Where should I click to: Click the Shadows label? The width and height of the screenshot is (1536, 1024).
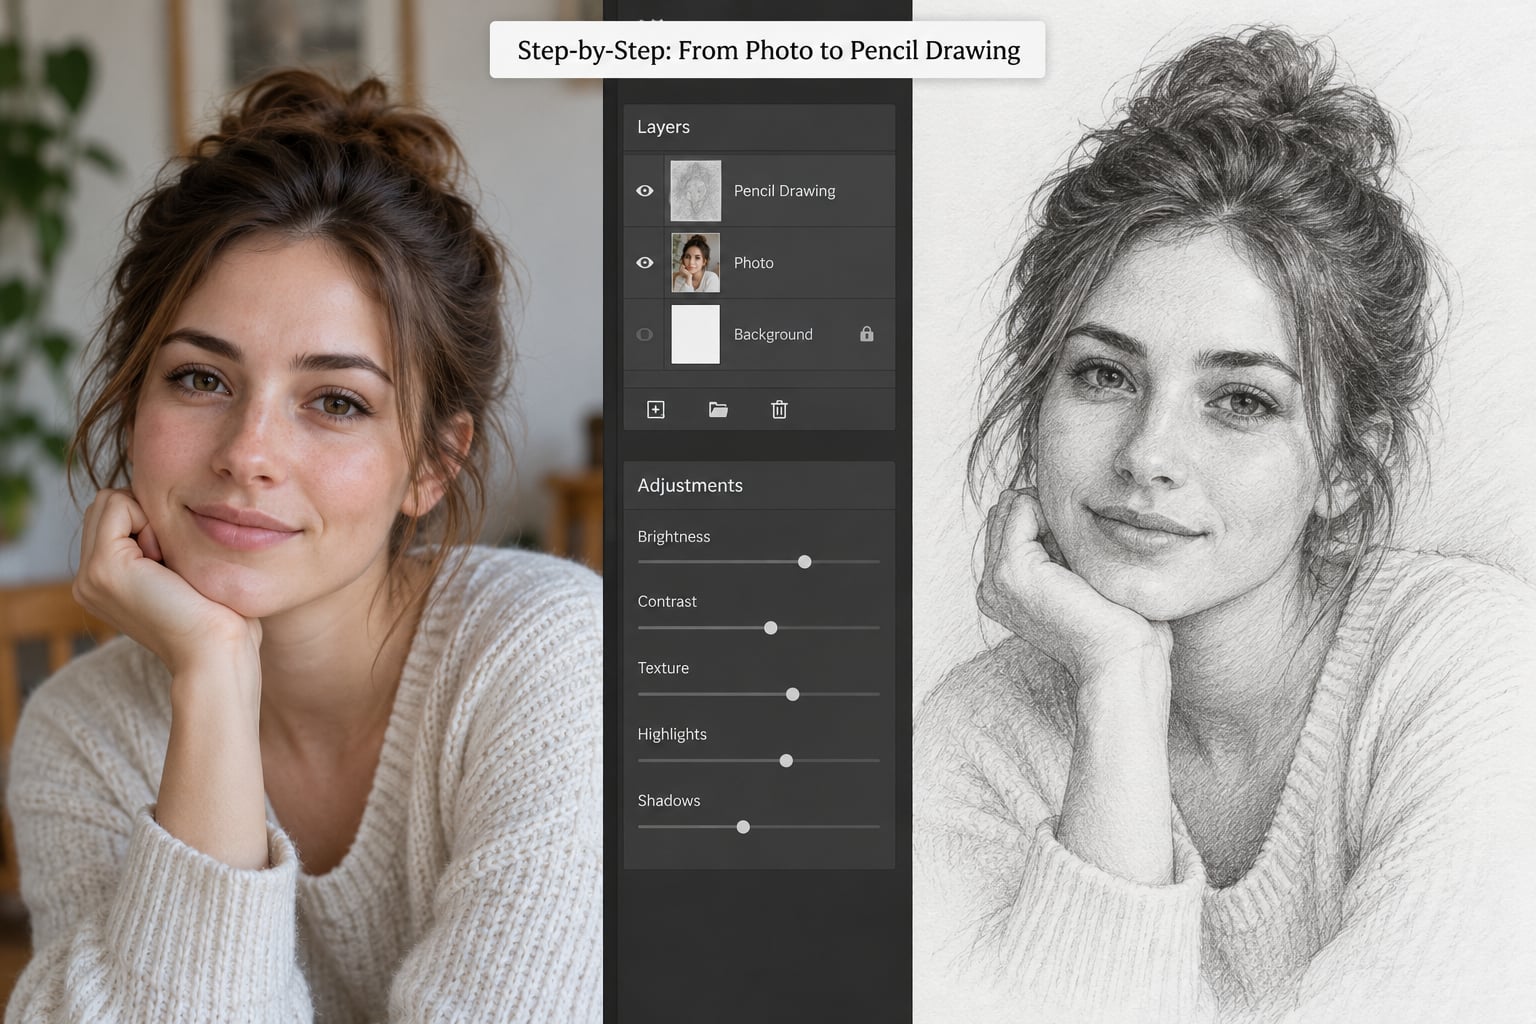click(669, 801)
